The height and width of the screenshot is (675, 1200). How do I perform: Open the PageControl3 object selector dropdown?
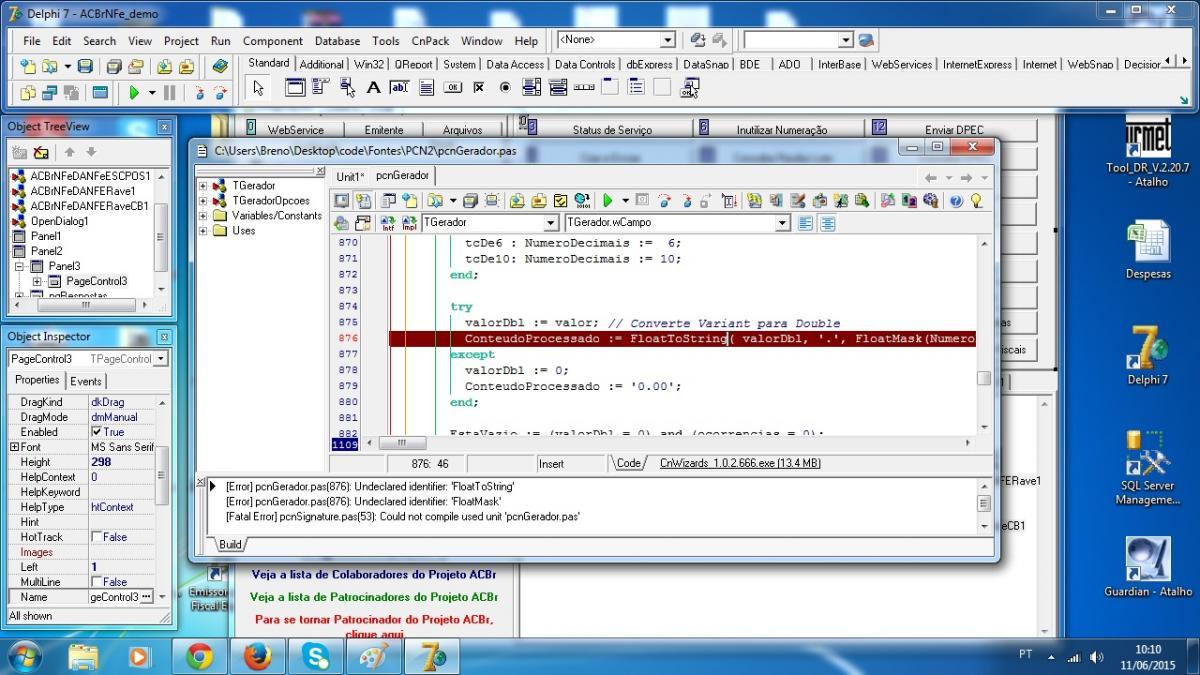point(161,359)
